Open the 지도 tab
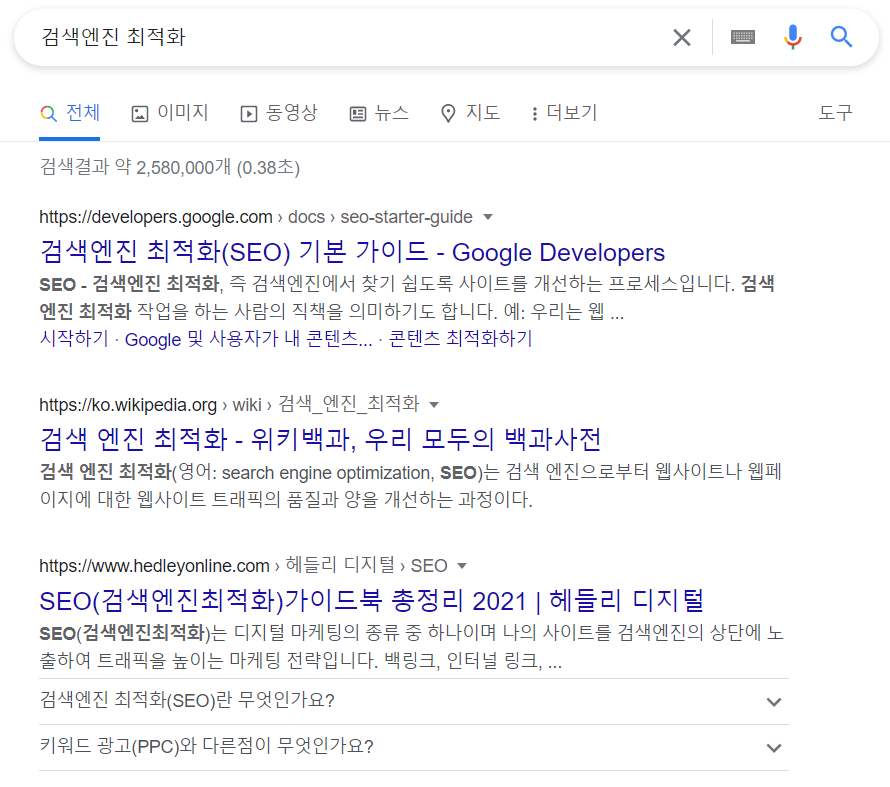The width and height of the screenshot is (890, 787). pos(470,113)
